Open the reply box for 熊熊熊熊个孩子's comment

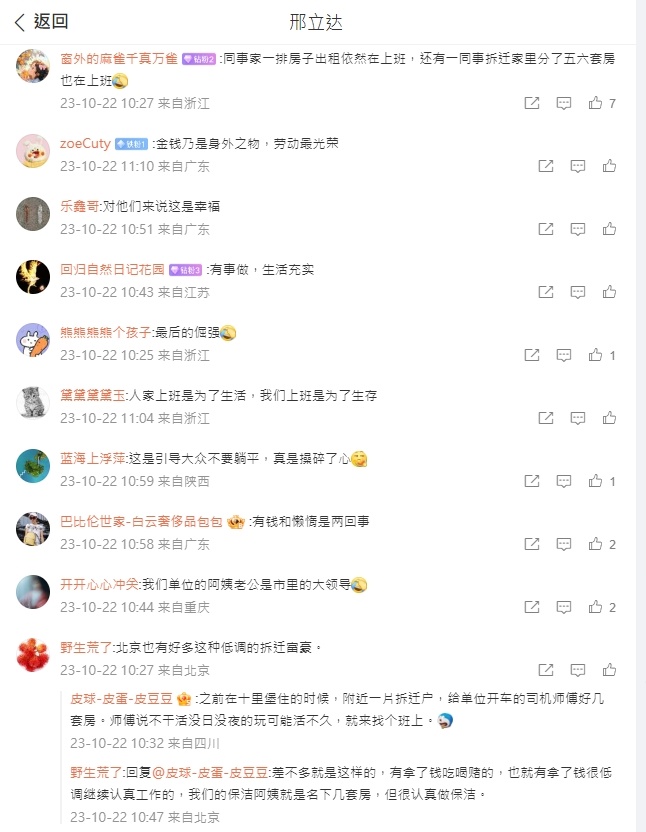click(564, 355)
